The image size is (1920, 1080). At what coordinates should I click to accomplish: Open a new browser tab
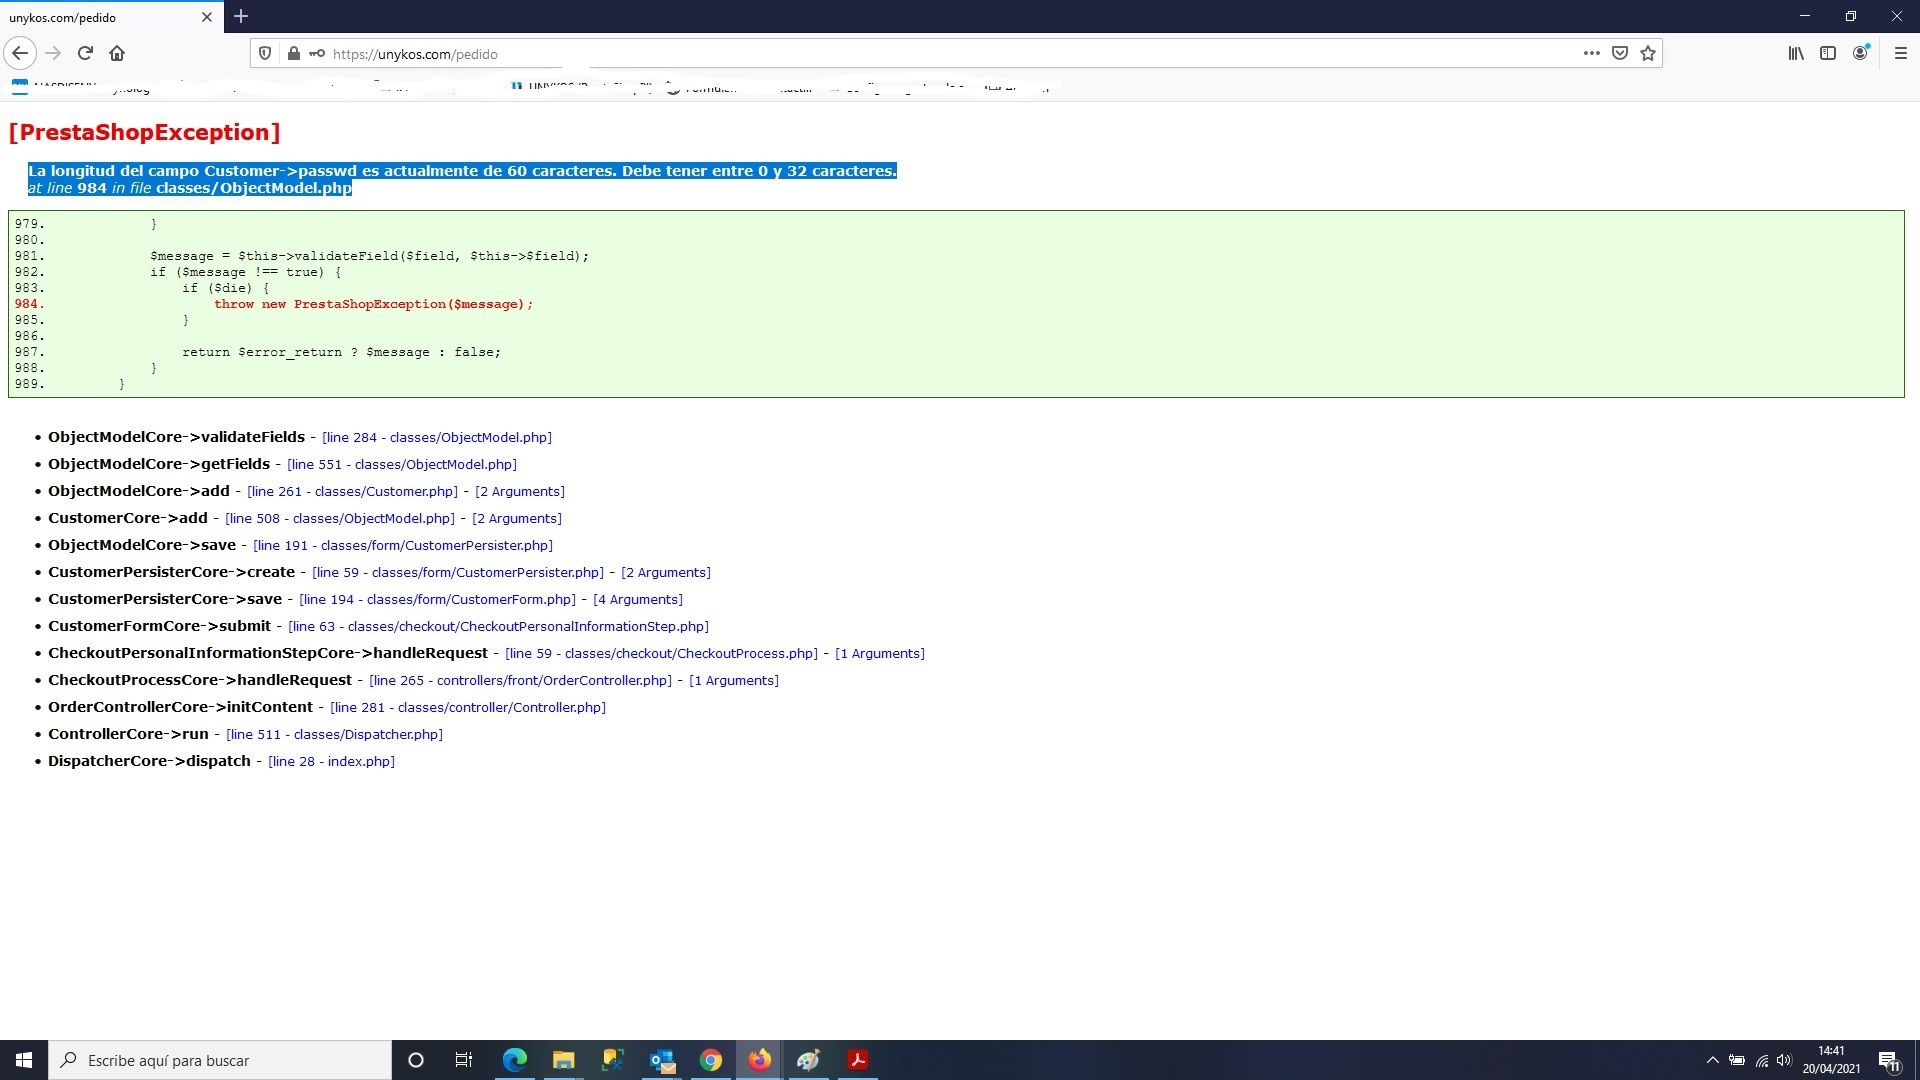click(241, 16)
